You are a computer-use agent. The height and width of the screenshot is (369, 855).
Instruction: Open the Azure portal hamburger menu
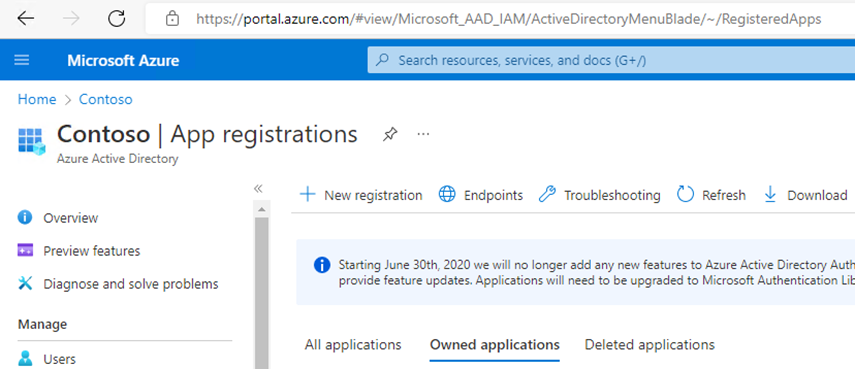22,60
